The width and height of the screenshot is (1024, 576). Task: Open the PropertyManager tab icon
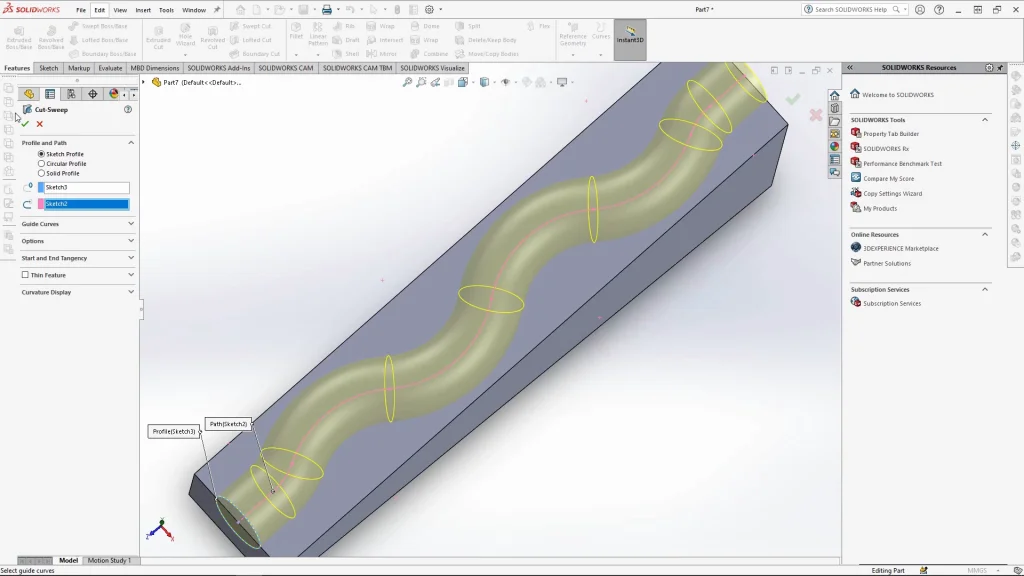50,94
